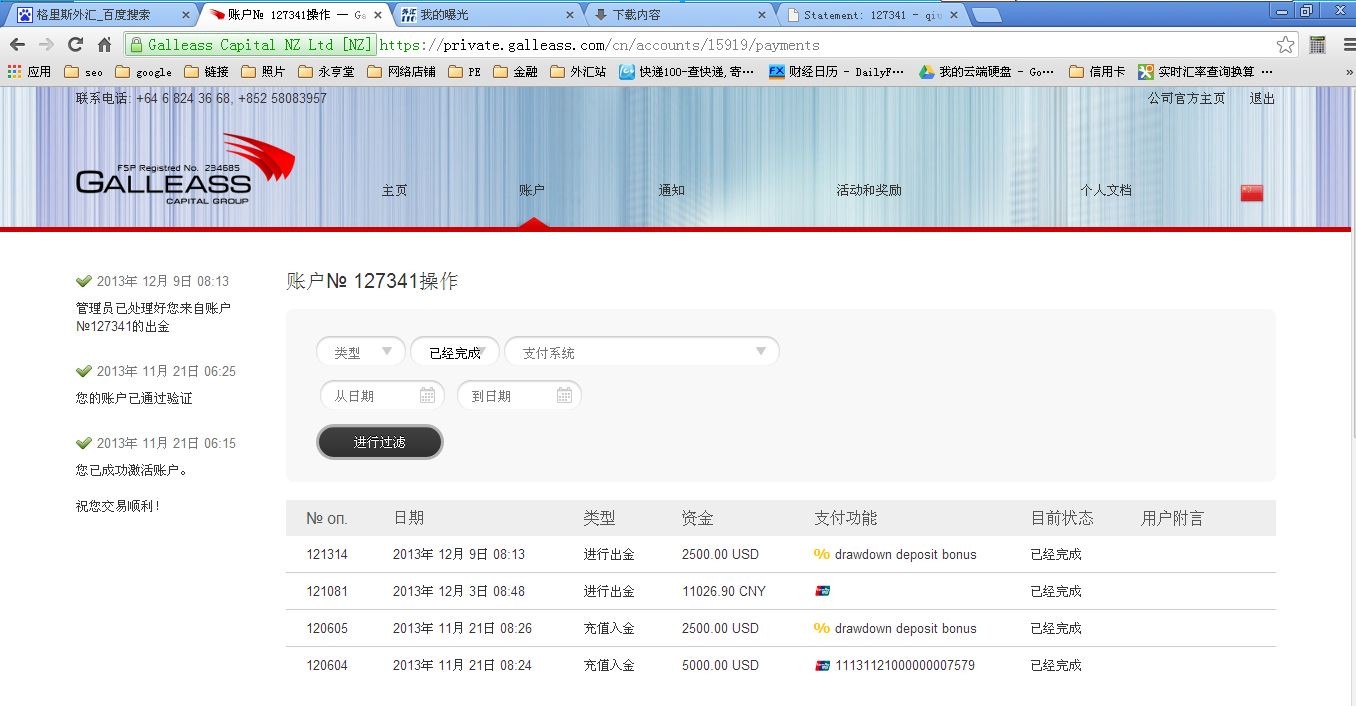Screen dimensions: 1356x706
Task: Open the calculator extension icon
Action: pyautogui.click(x=1317, y=45)
